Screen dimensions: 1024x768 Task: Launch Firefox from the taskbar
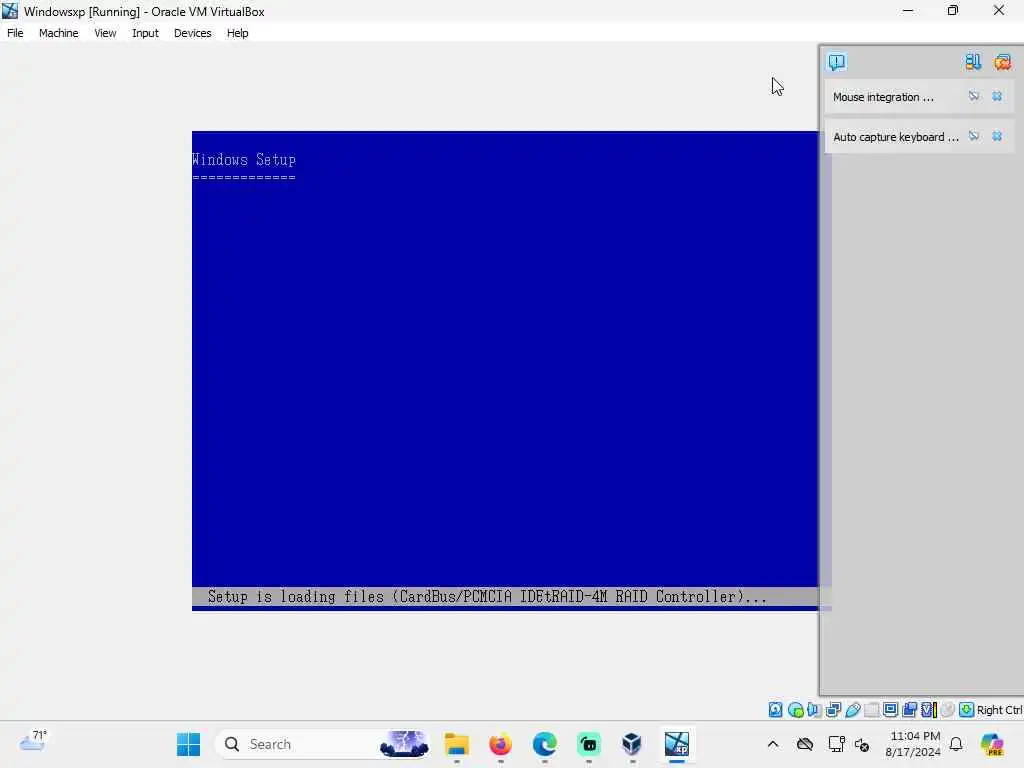coord(500,744)
